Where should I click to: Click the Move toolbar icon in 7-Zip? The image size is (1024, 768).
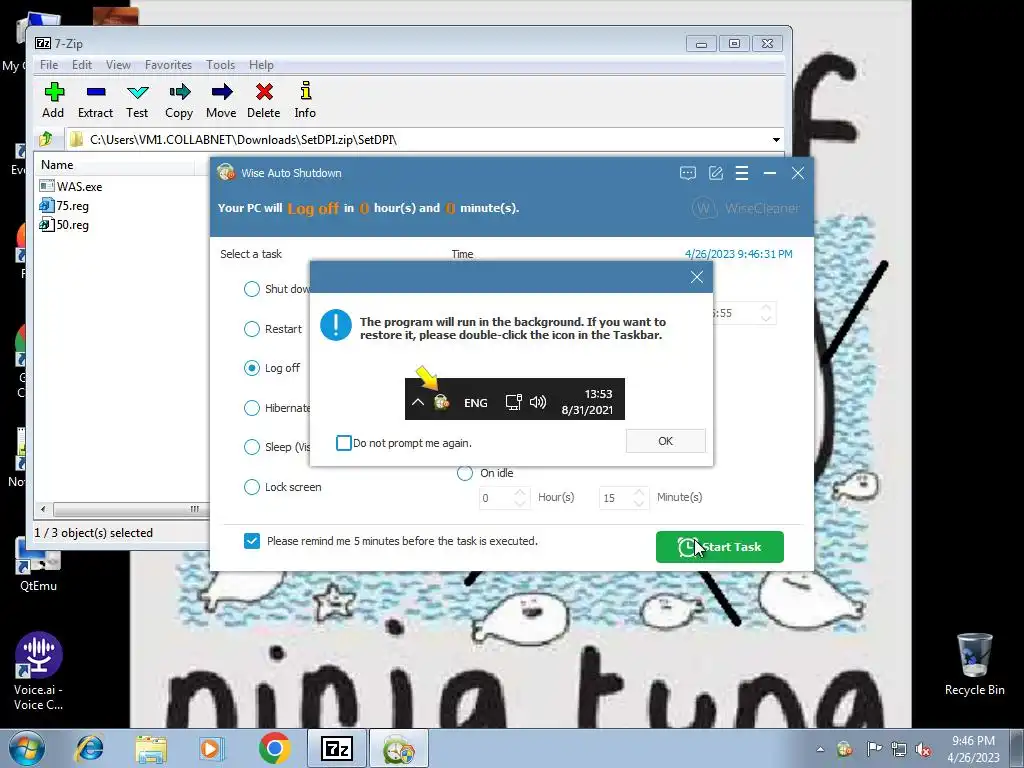pos(221,99)
